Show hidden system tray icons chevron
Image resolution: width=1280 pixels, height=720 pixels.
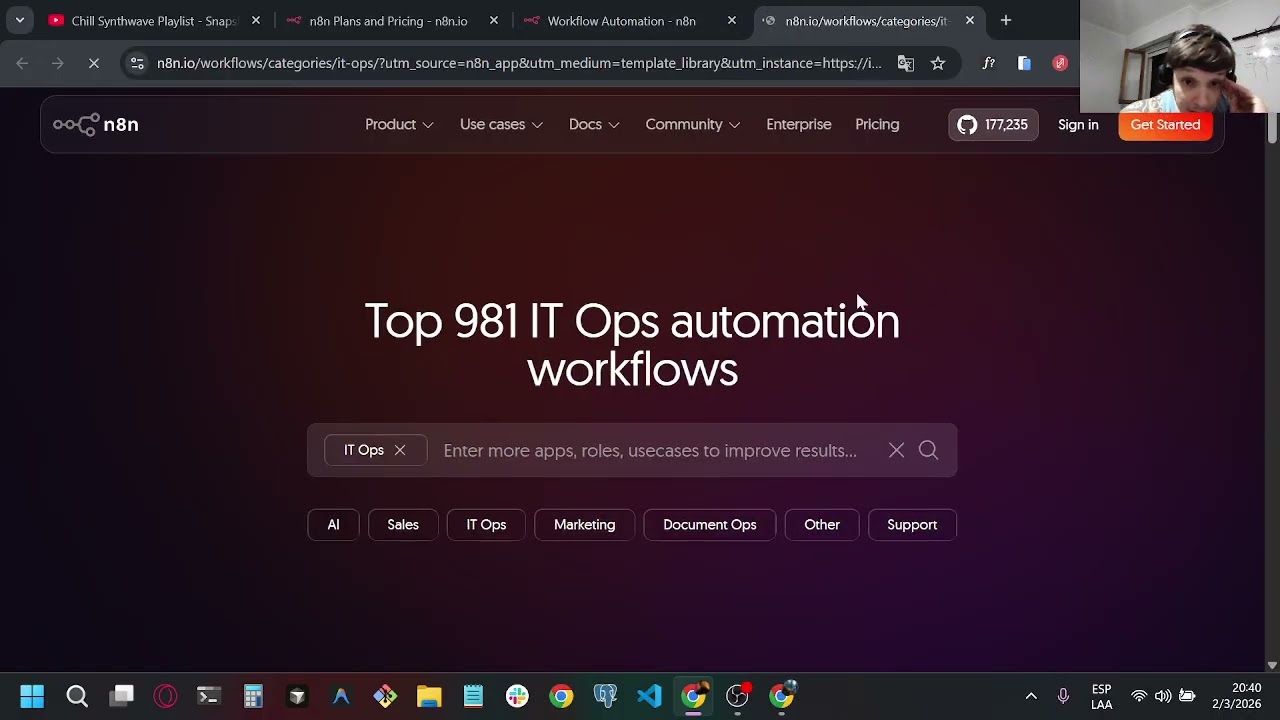[x=1031, y=696]
